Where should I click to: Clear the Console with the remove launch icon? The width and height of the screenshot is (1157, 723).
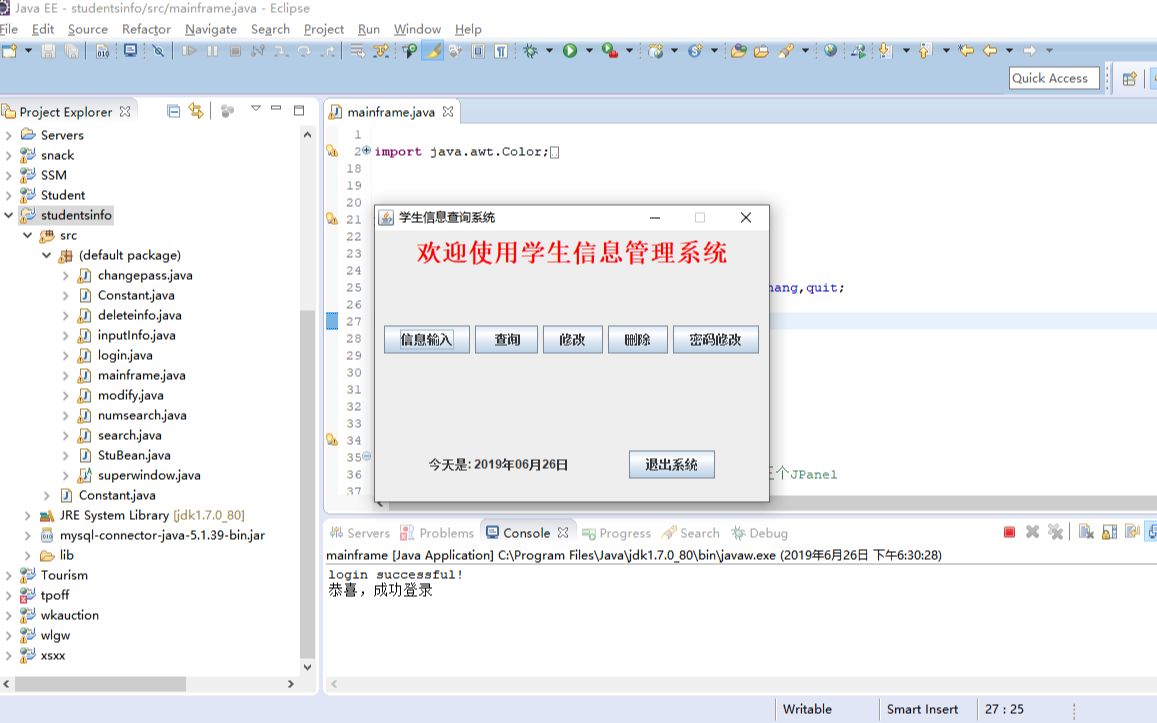(x=1032, y=532)
